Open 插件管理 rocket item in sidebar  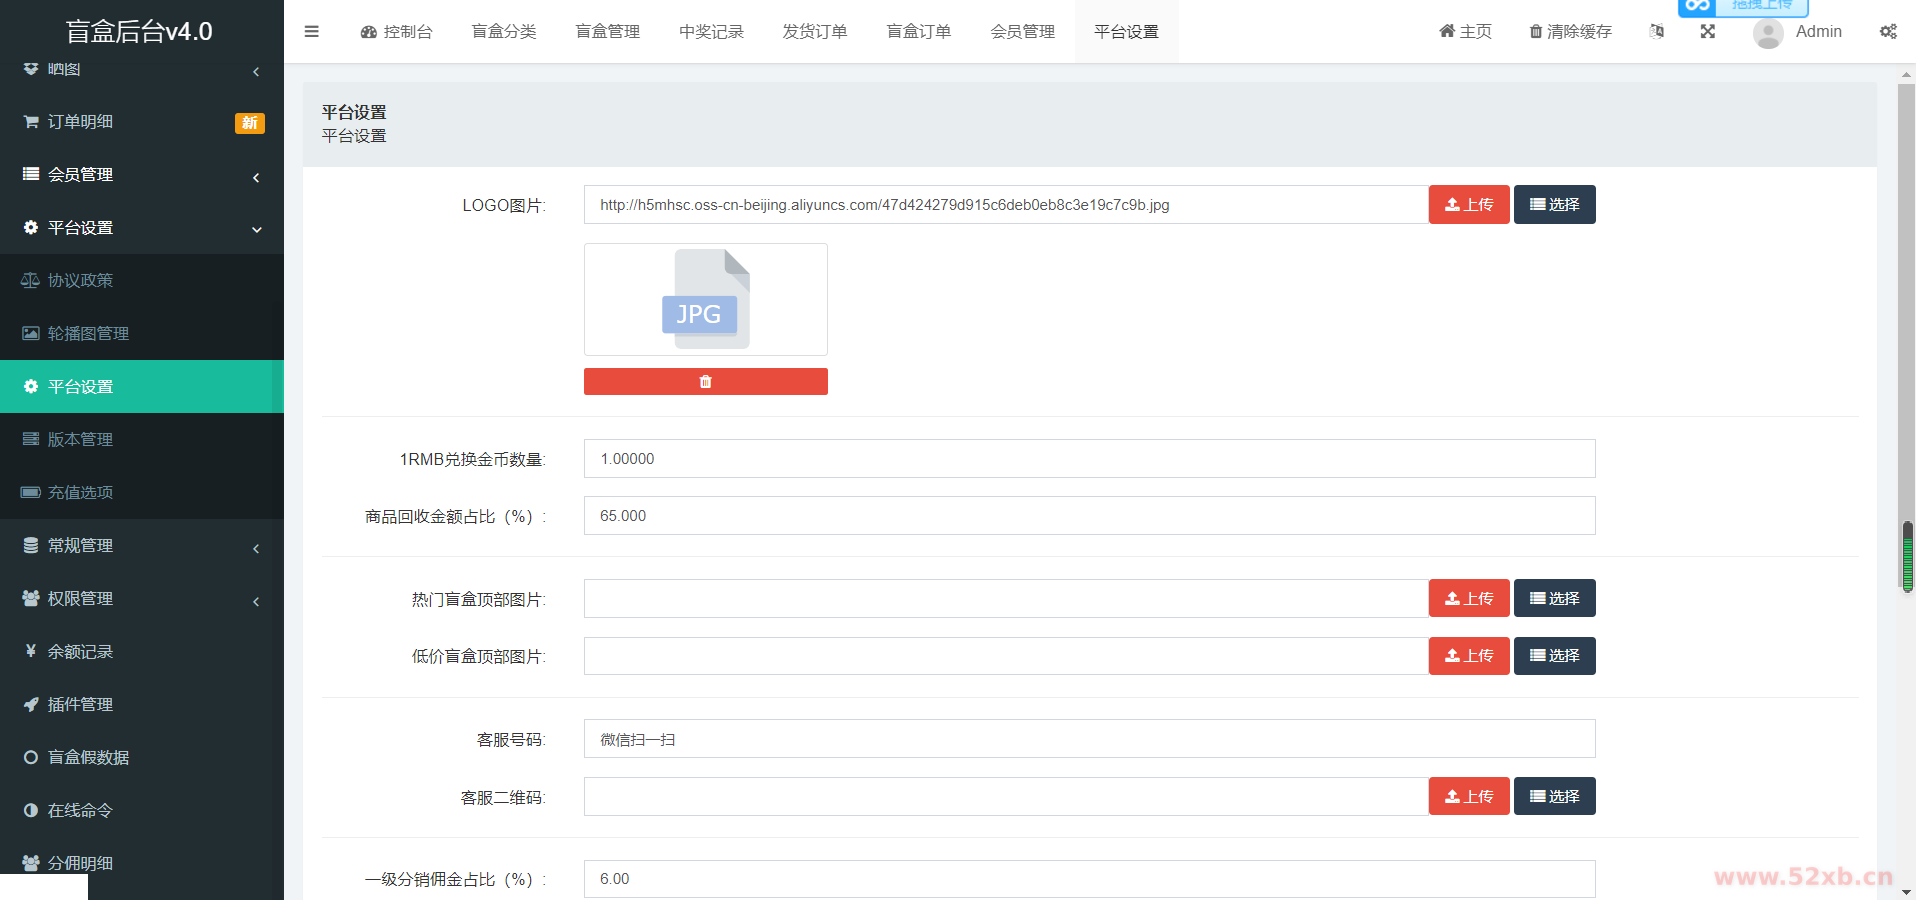(80, 705)
